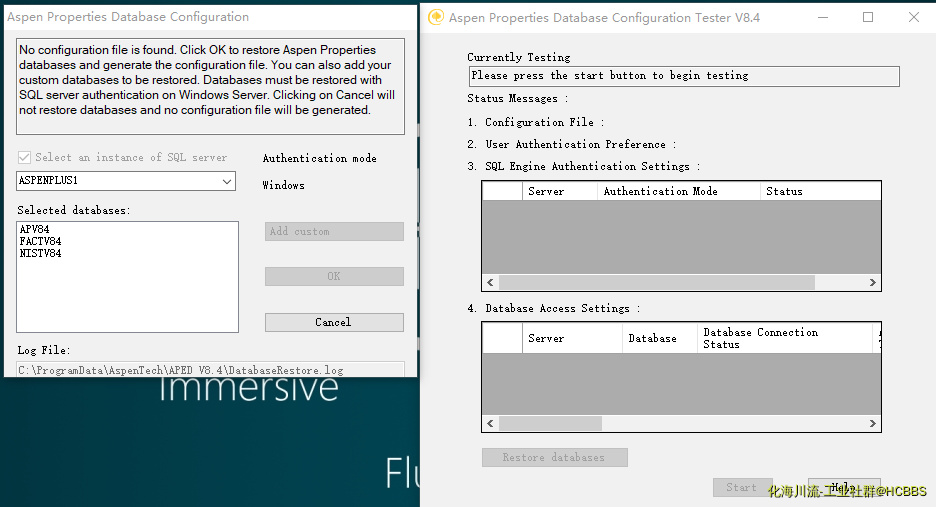936x507 pixels.
Task: Click Database Access table horizontal scrollbar thumb
Action: coord(550,423)
